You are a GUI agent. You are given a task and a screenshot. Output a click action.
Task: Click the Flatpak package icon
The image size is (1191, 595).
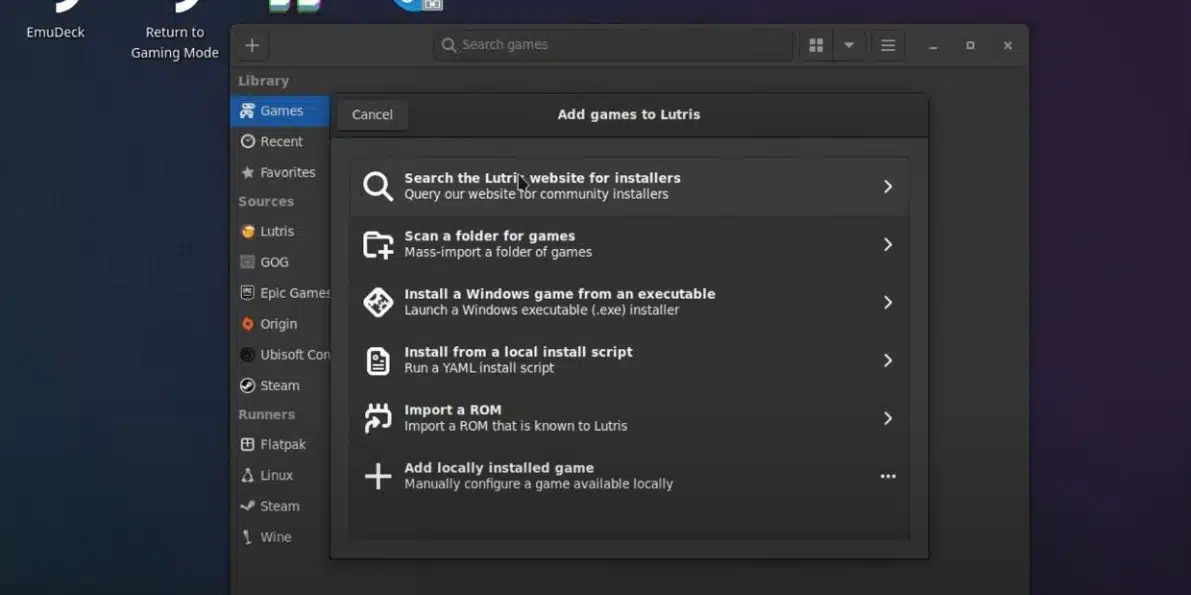247,445
